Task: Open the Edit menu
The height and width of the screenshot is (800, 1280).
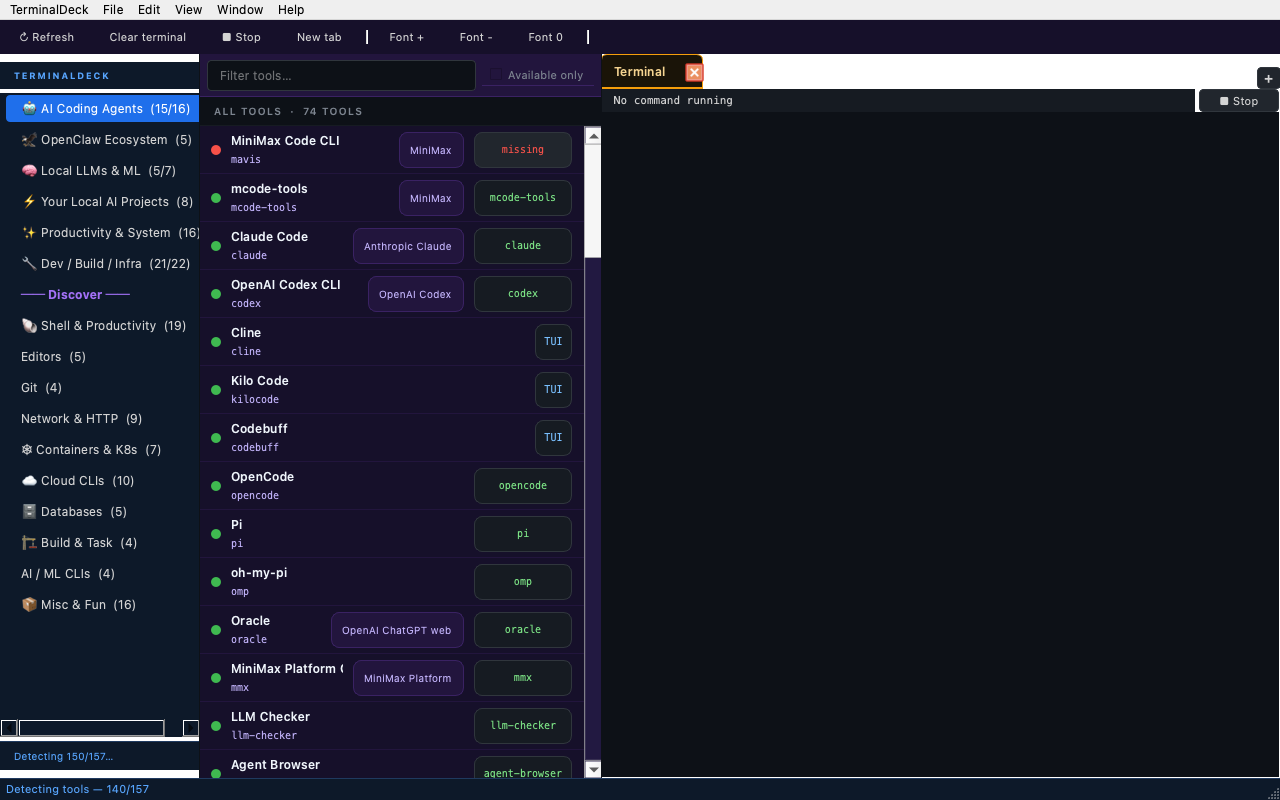Action: [x=149, y=10]
